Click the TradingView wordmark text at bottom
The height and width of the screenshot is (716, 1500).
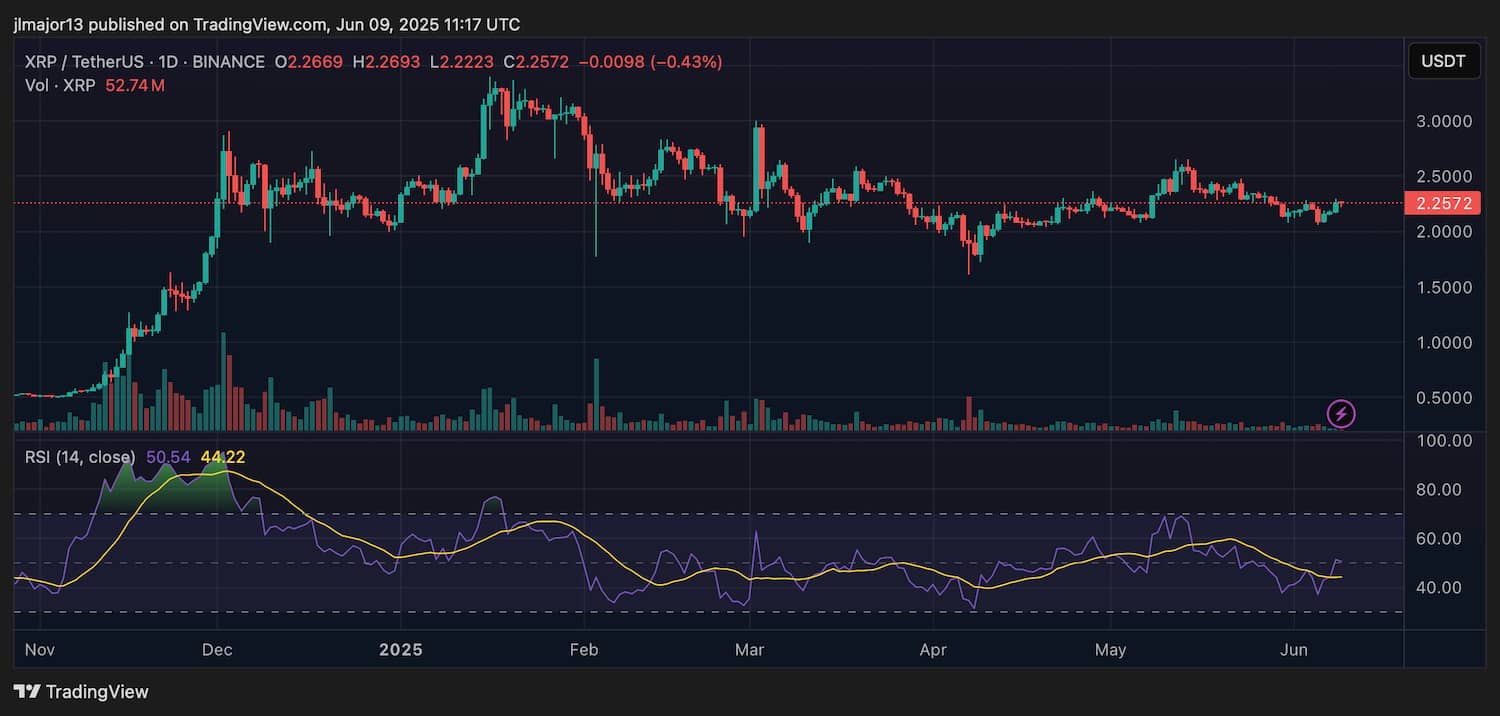[97, 692]
